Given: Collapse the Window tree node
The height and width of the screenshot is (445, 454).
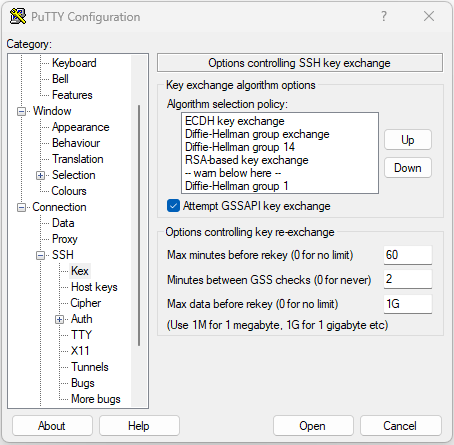Looking at the screenshot, I should (x=21, y=111).
